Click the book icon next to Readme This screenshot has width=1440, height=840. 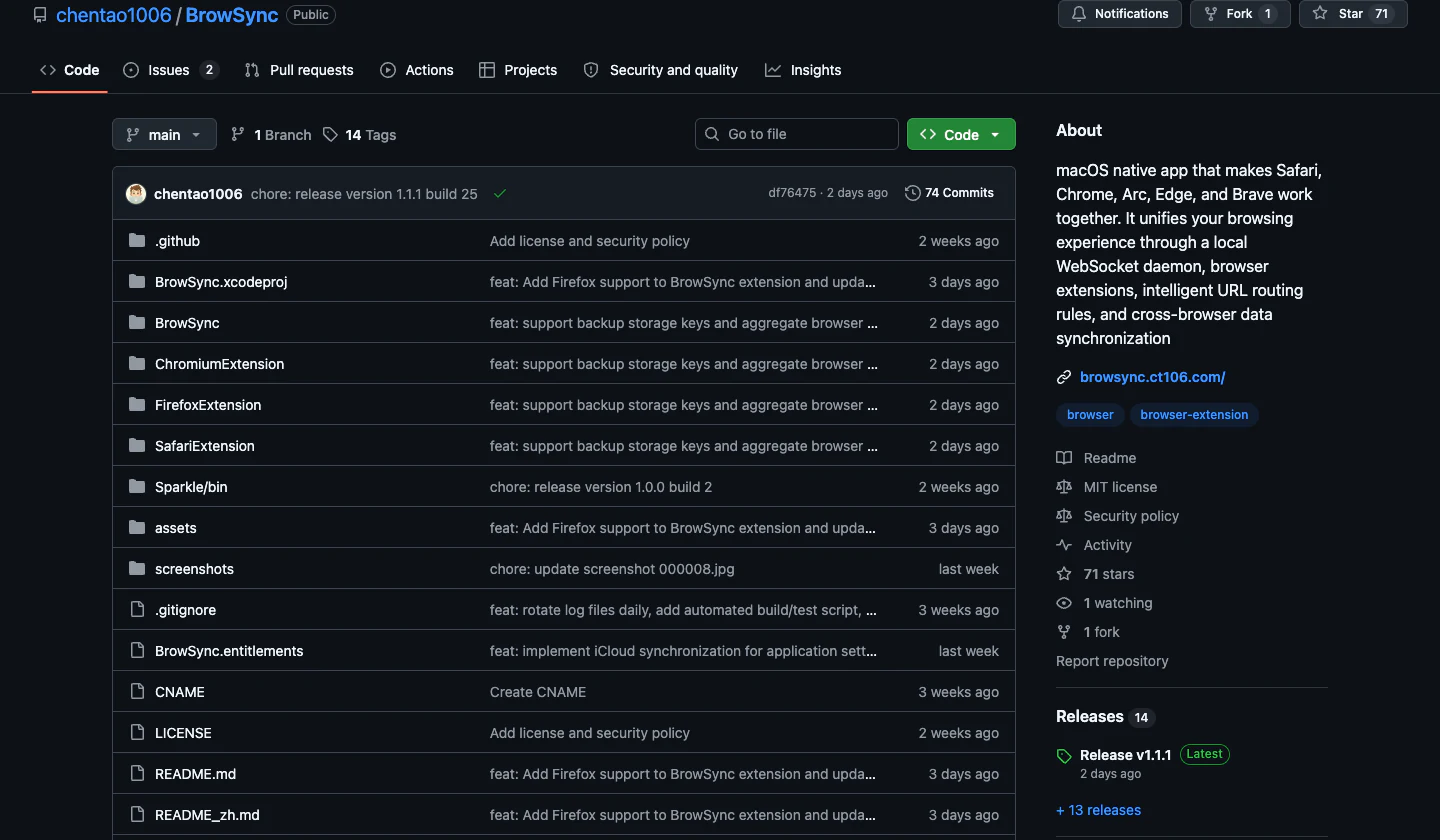coord(1064,458)
